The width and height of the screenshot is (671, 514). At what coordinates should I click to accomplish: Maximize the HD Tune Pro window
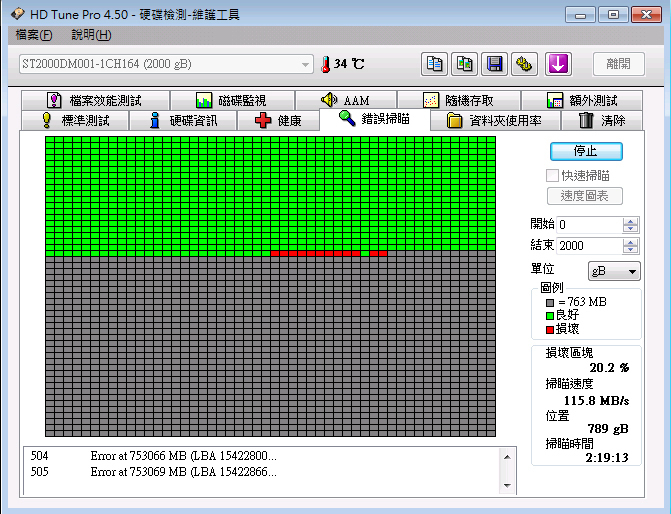tap(613, 15)
